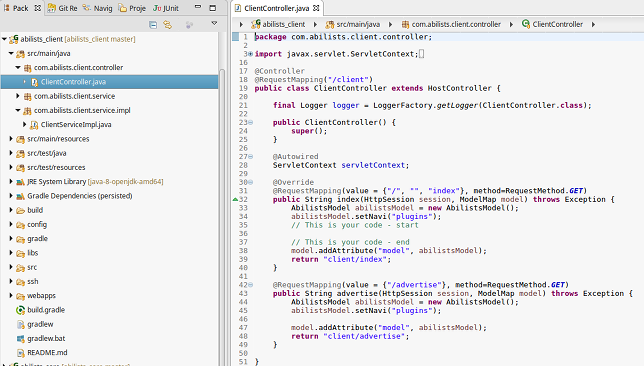Close the ClientController.java editor tab
This screenshot has width=644, height=366.
point(316,8)
